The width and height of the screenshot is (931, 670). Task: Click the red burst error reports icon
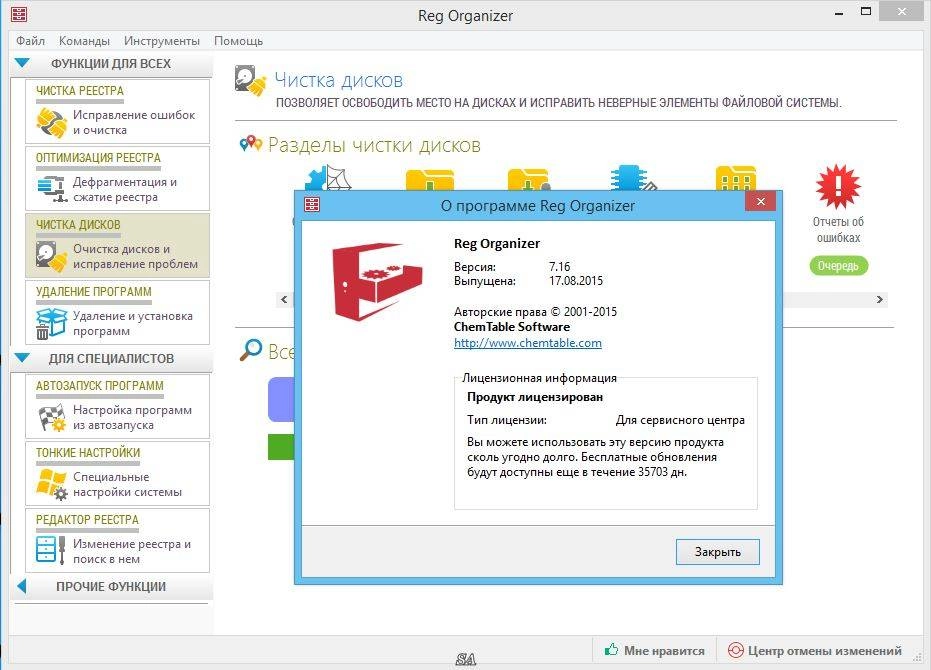pos(838,187)
